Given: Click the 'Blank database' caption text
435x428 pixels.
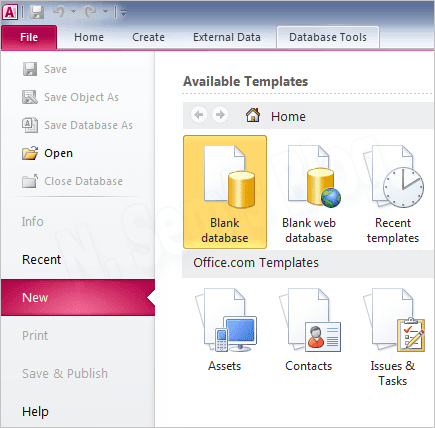Looking at the screenshot, I should (x=225, y=230).
